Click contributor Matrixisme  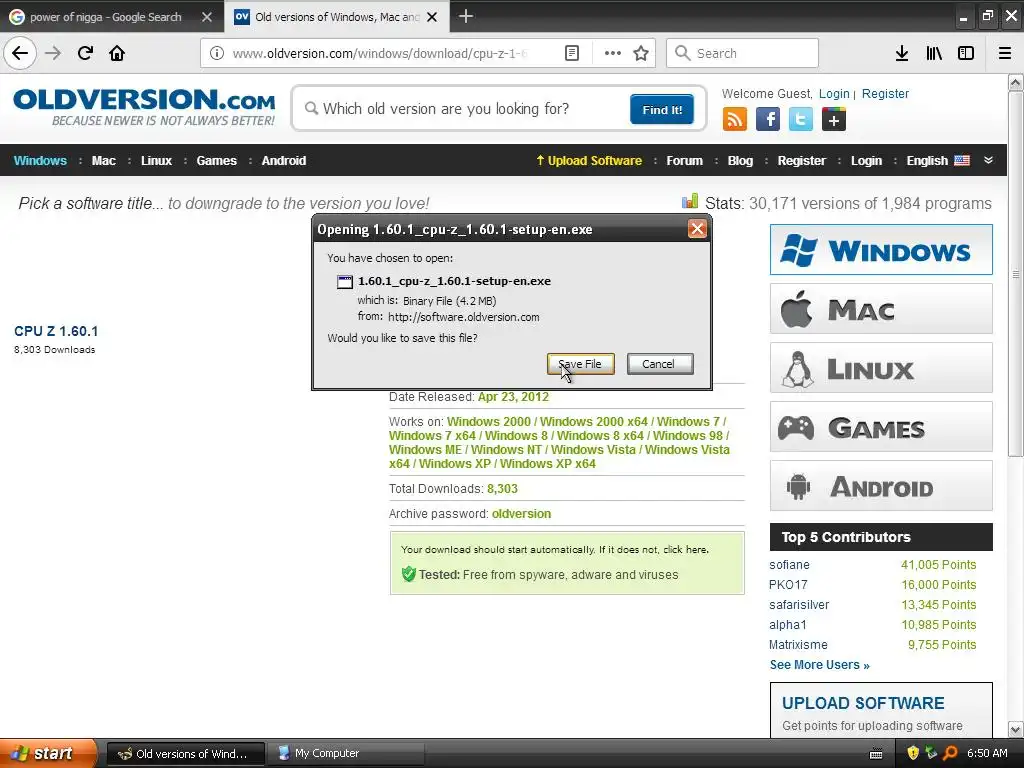point(798,645)
